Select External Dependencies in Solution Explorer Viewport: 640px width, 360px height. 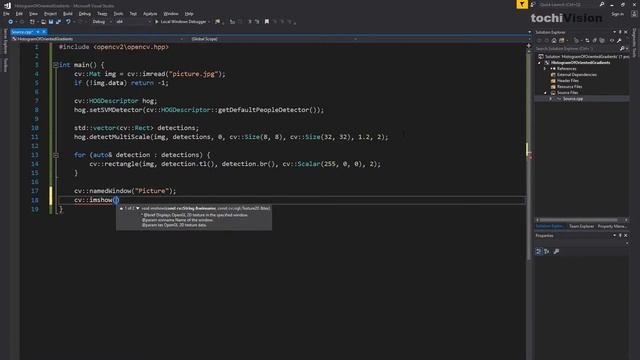pyautogui.click(x=576, y=75)
